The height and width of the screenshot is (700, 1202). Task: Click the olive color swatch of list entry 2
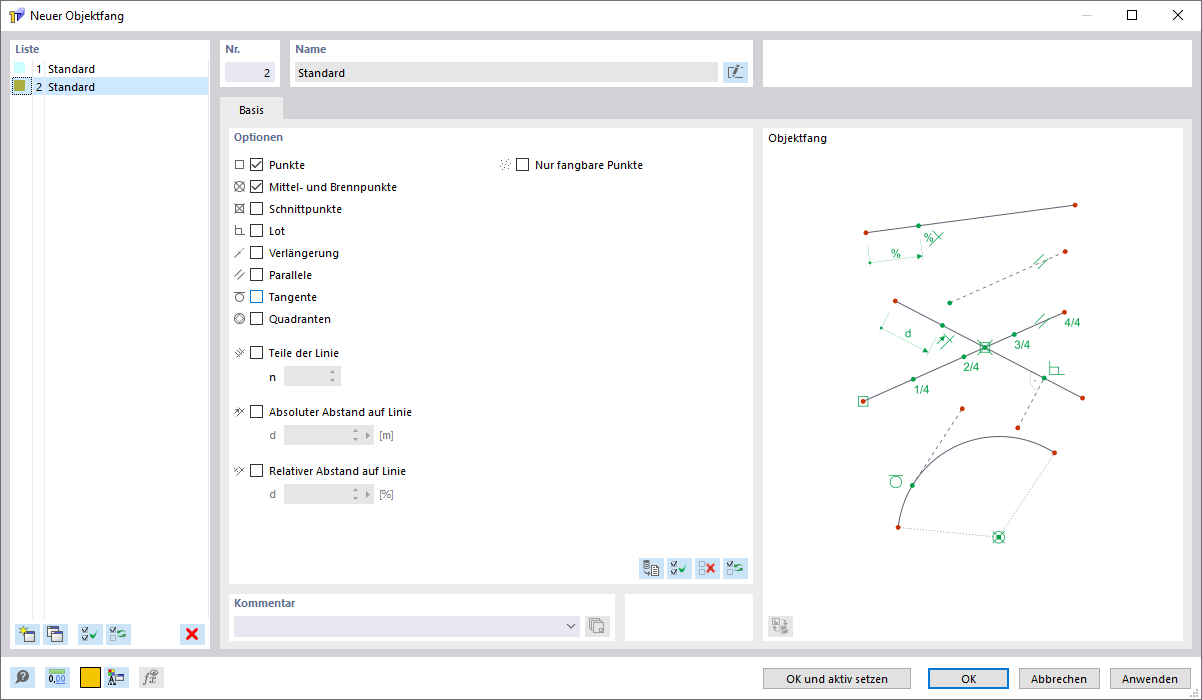[19, 87]
